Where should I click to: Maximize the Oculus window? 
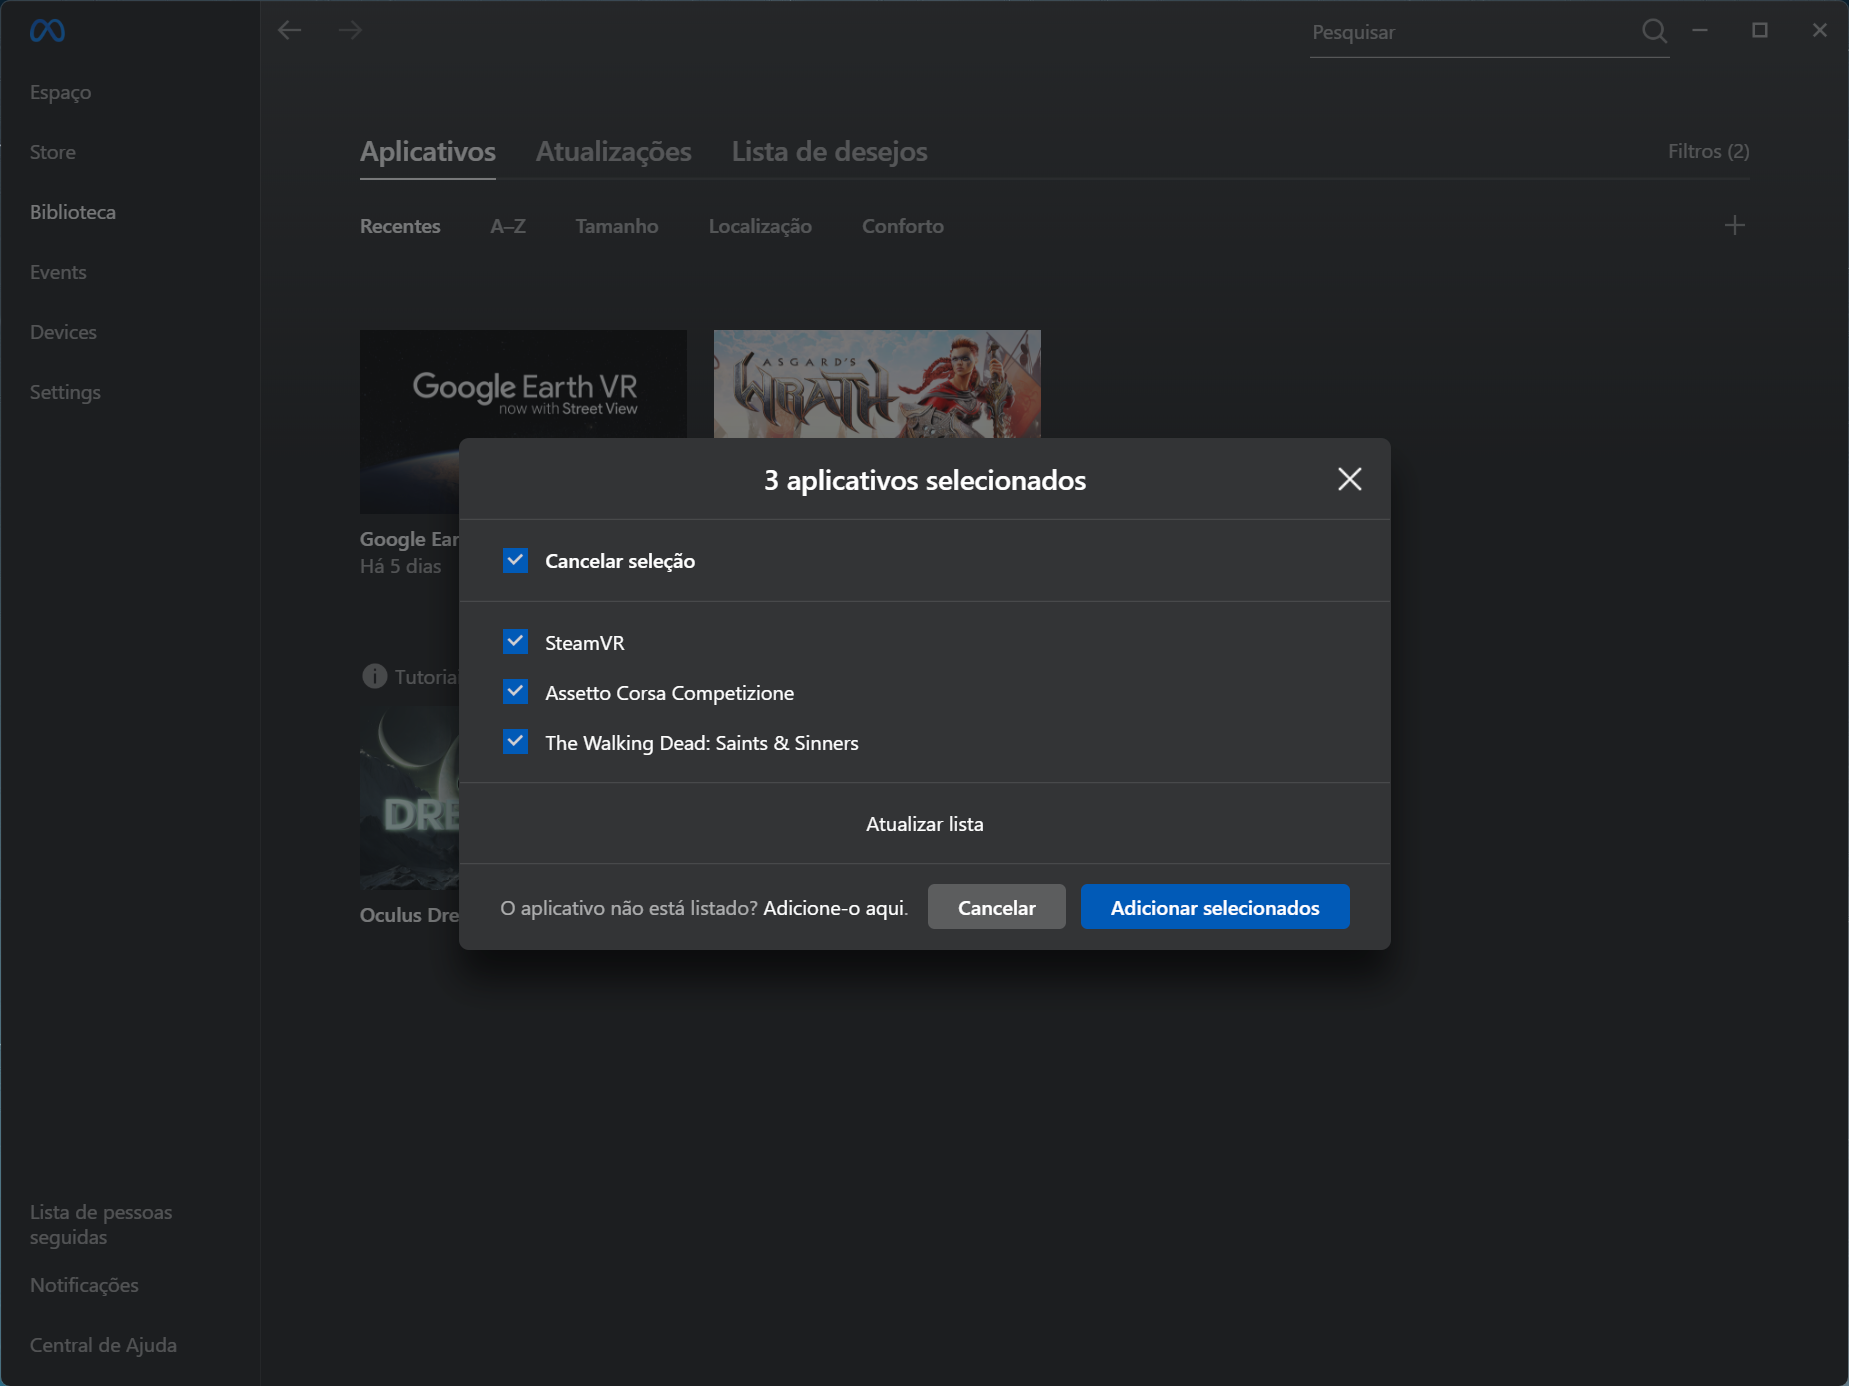point(1760,30)
